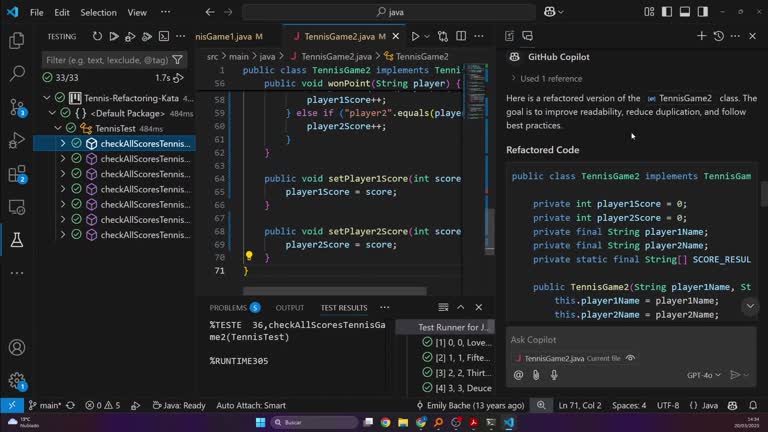Open run options dropdown beside run button
Viewport: 768px width, 432px height.
click(427, 36)
